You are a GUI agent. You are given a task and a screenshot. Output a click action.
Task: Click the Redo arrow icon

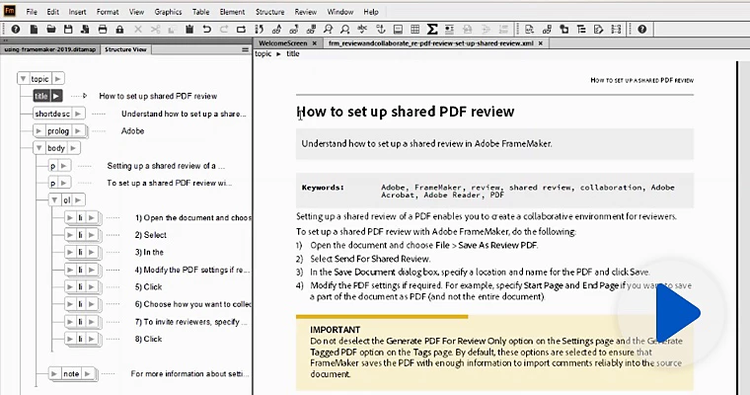[224, 30]
